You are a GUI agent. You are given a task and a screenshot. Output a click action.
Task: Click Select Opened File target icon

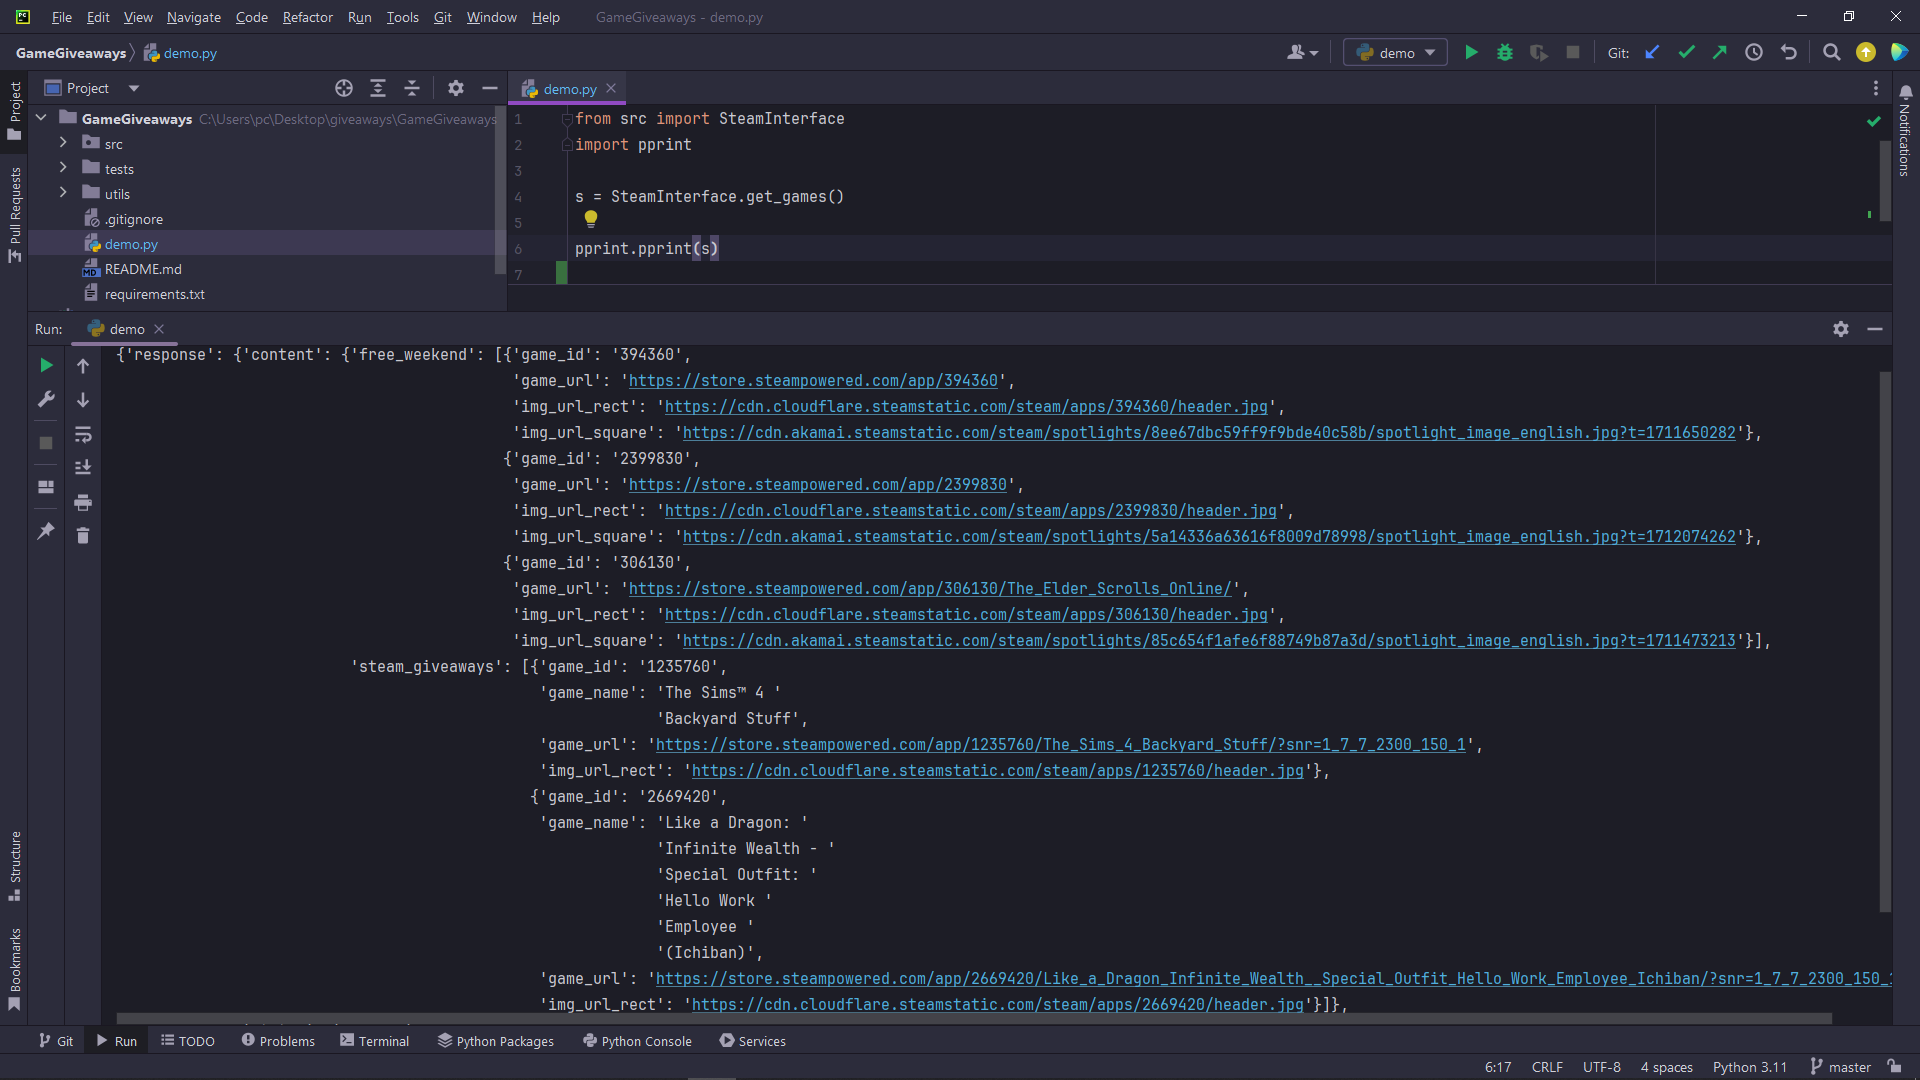(x=344, y=88)
